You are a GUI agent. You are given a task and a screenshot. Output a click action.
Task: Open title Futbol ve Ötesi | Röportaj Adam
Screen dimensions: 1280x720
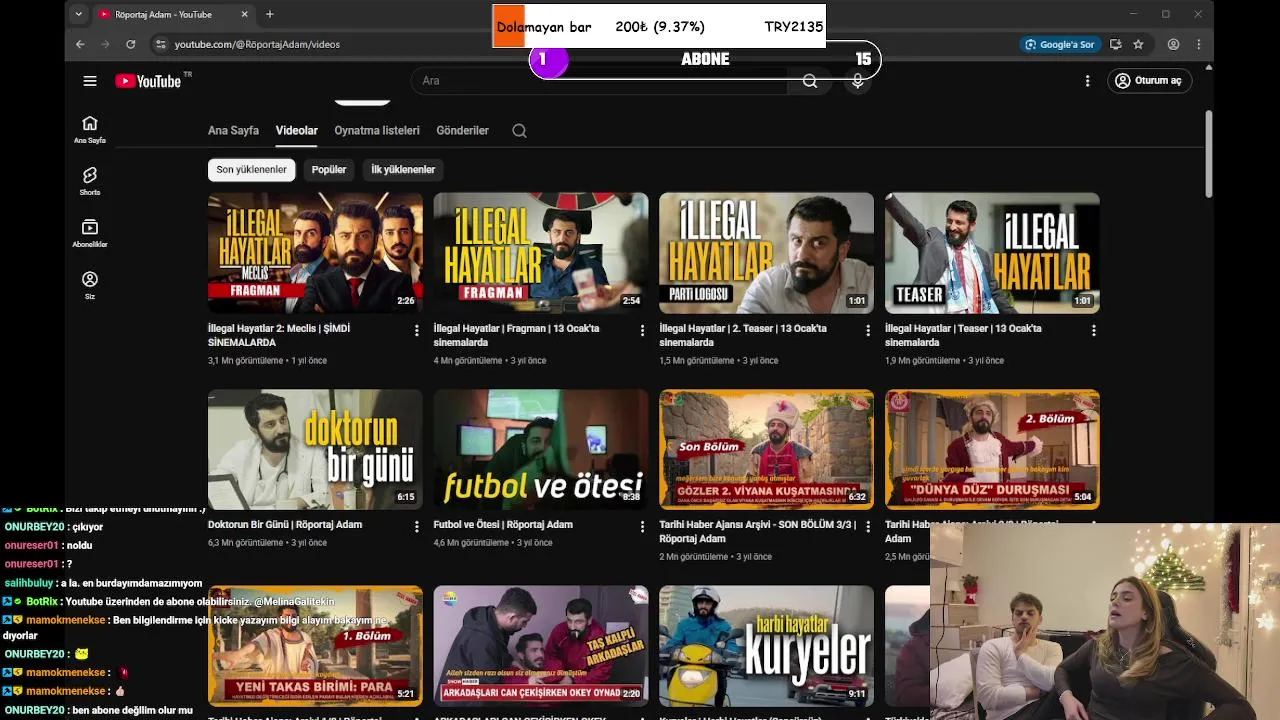click(503, 524)
